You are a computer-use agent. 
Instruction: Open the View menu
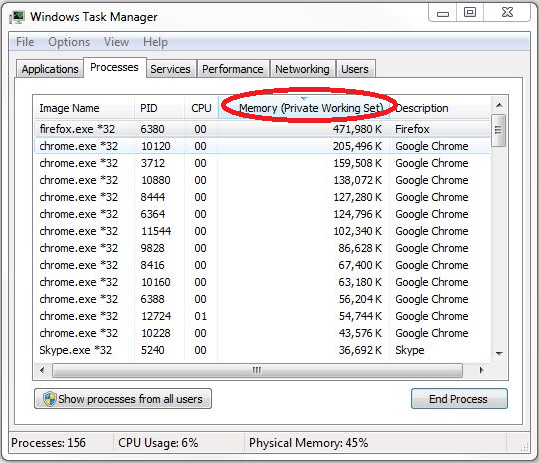[117, 42]
